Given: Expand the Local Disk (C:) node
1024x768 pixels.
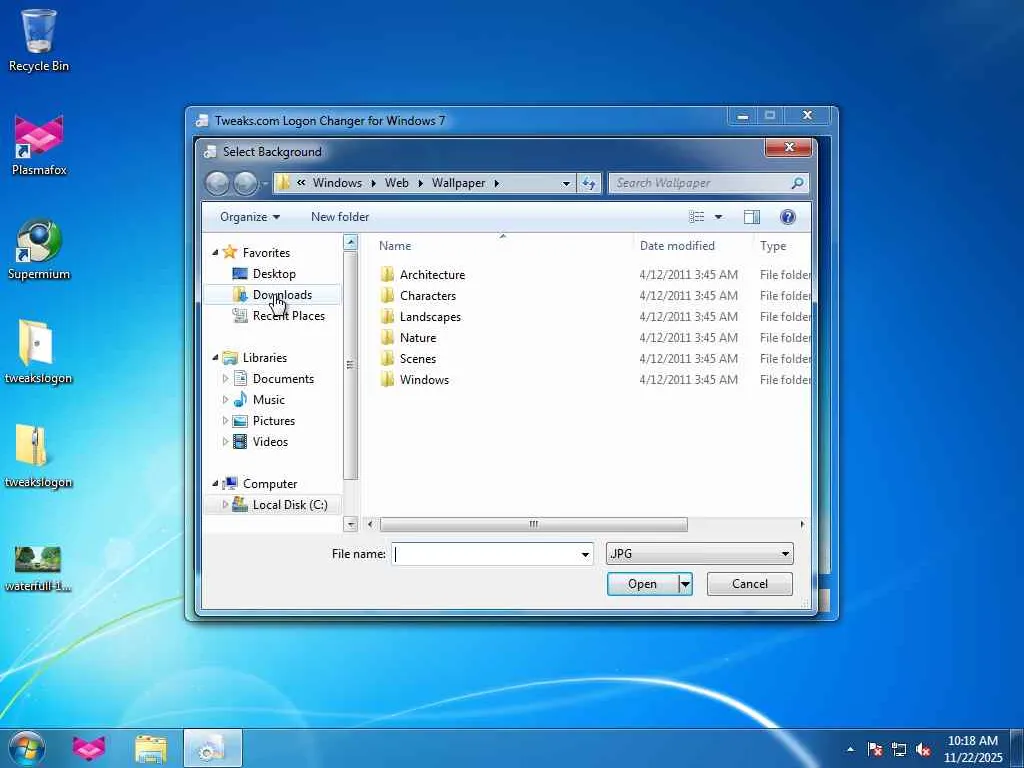Looking at the screenshot, I should pyautogui.click(x=225, y=505).
